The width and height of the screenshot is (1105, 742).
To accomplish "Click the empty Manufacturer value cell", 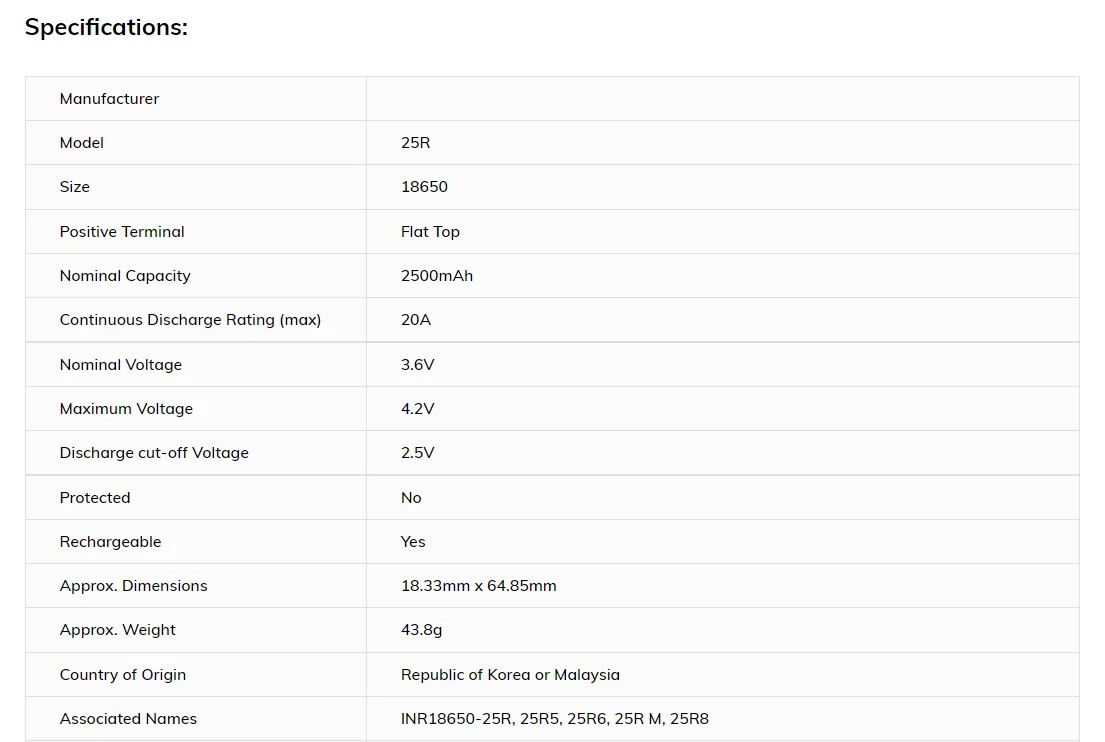I will [x=722, y=99].
